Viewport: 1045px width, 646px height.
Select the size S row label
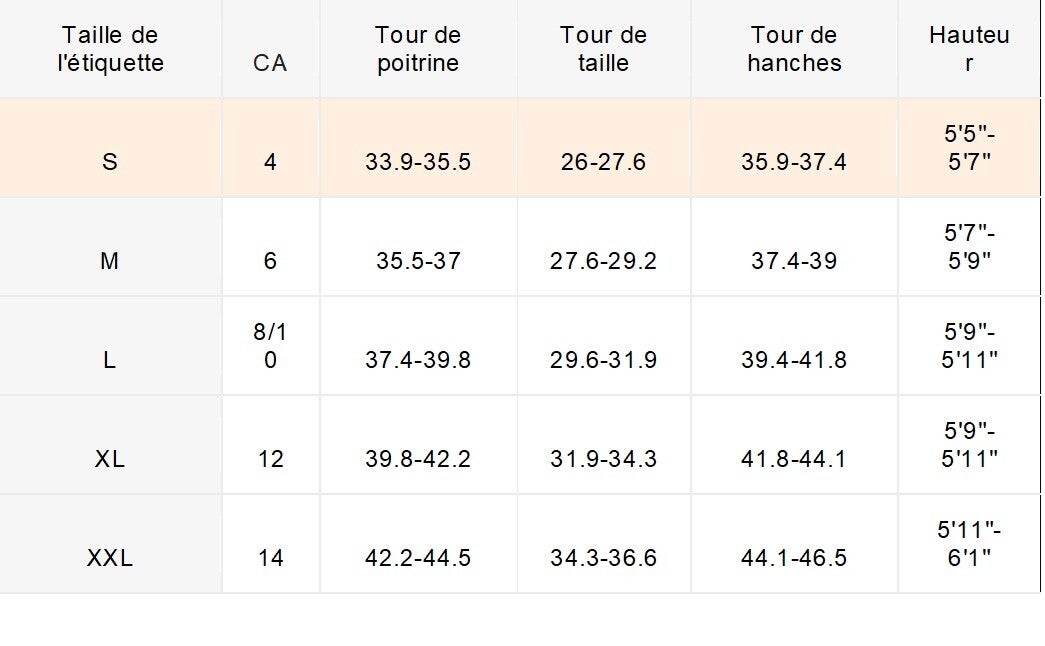pyautogui.click(x=110, y=161)
